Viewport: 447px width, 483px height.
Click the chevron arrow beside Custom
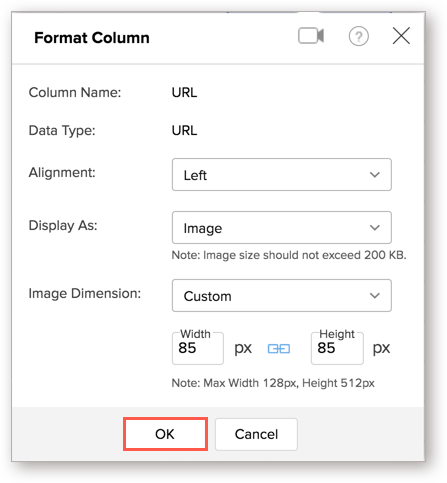pyautogui.click(x=375, y=296)
